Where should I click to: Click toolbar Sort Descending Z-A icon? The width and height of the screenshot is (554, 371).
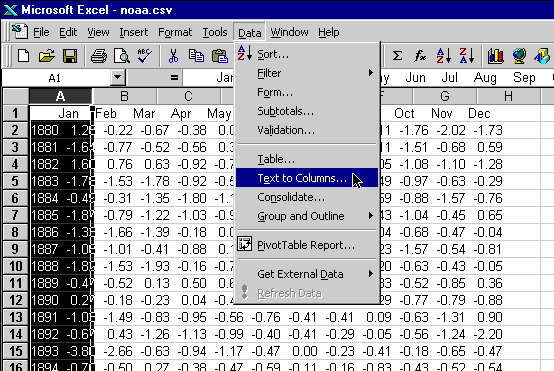coord(466,56)
